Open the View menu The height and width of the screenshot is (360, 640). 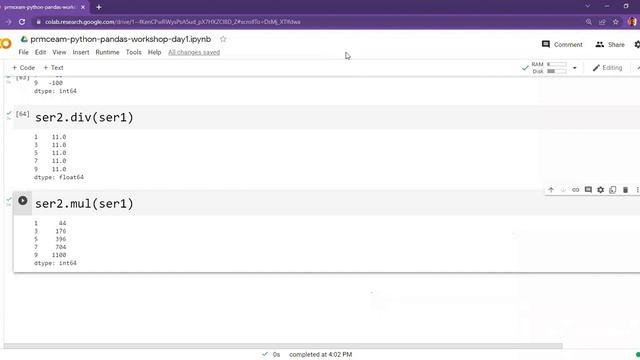point(59,52)
